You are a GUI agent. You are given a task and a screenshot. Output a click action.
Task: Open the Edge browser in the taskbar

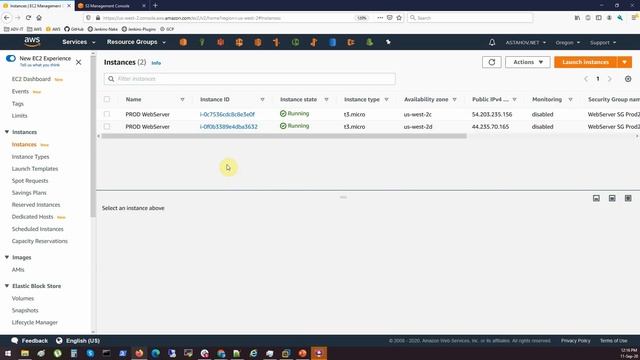click(156, 353)
